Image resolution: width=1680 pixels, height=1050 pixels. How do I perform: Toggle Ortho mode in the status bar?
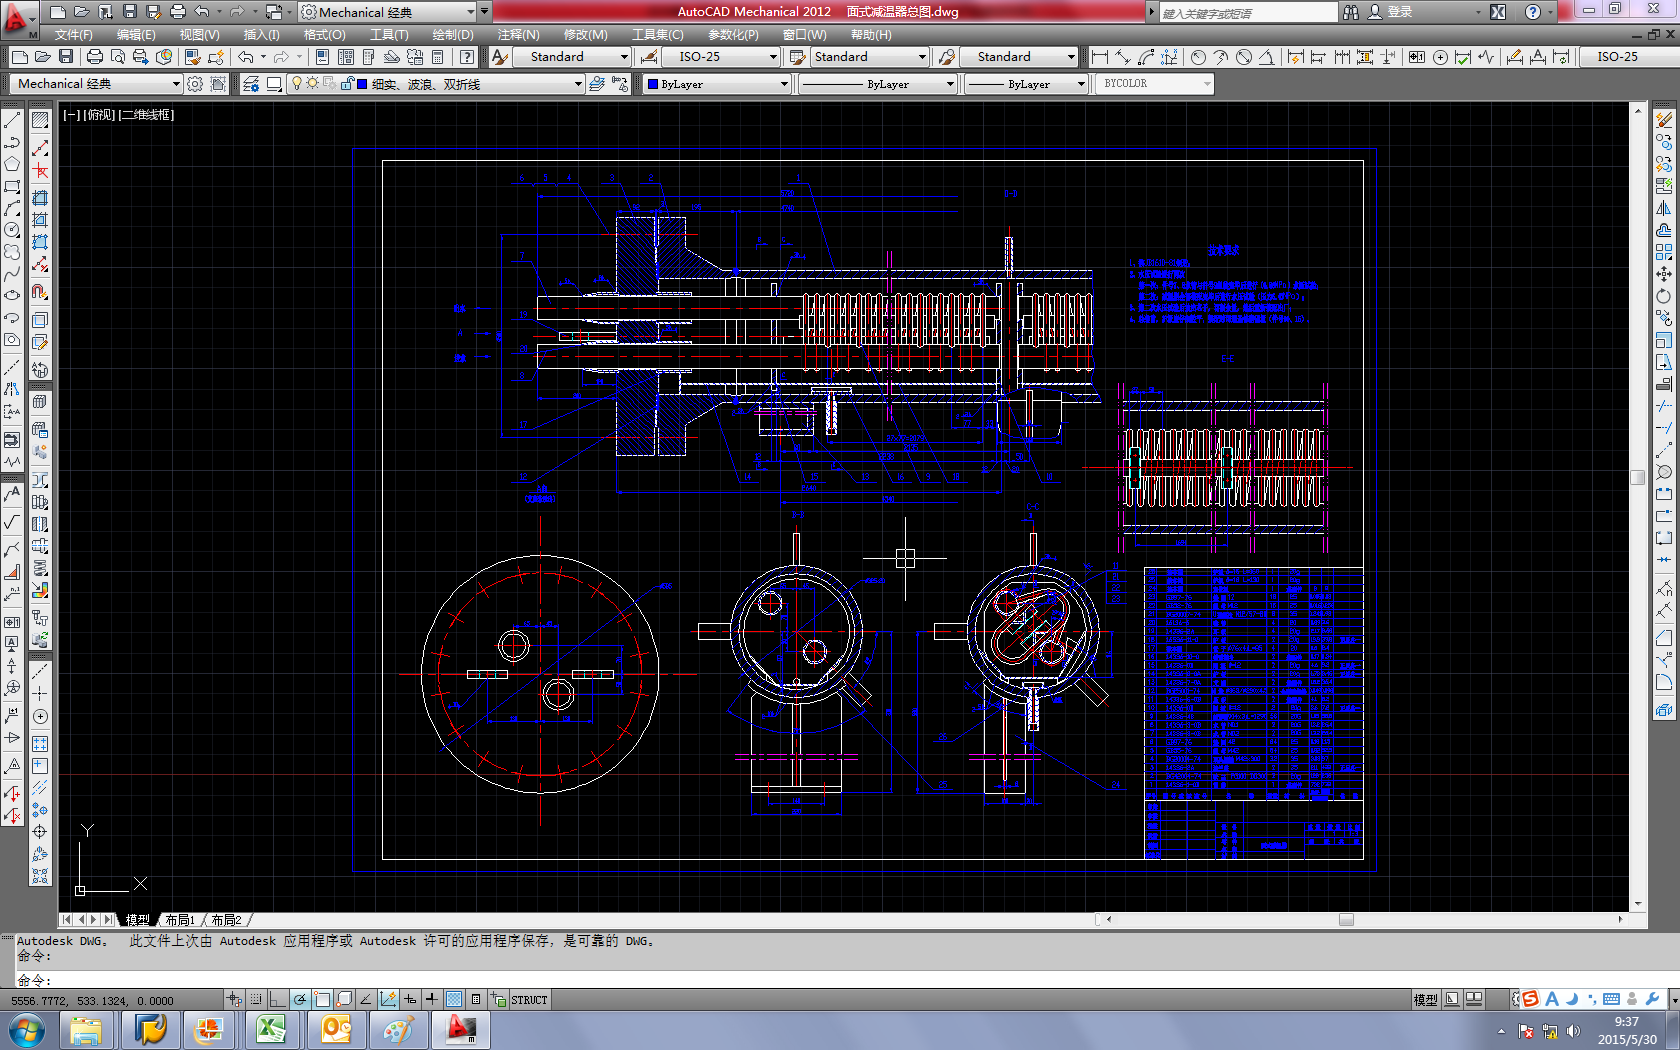tap(278, 999)
